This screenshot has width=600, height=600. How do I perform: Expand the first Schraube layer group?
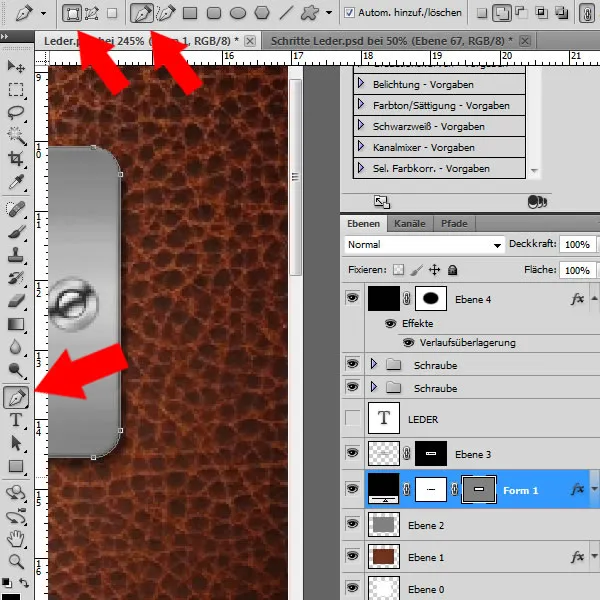[x=376, y=365]
